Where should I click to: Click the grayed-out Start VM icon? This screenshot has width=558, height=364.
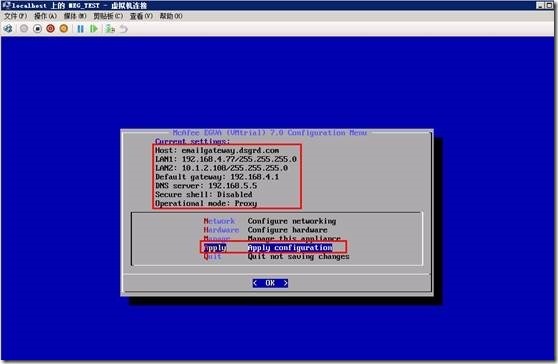[x=24, y=28]
